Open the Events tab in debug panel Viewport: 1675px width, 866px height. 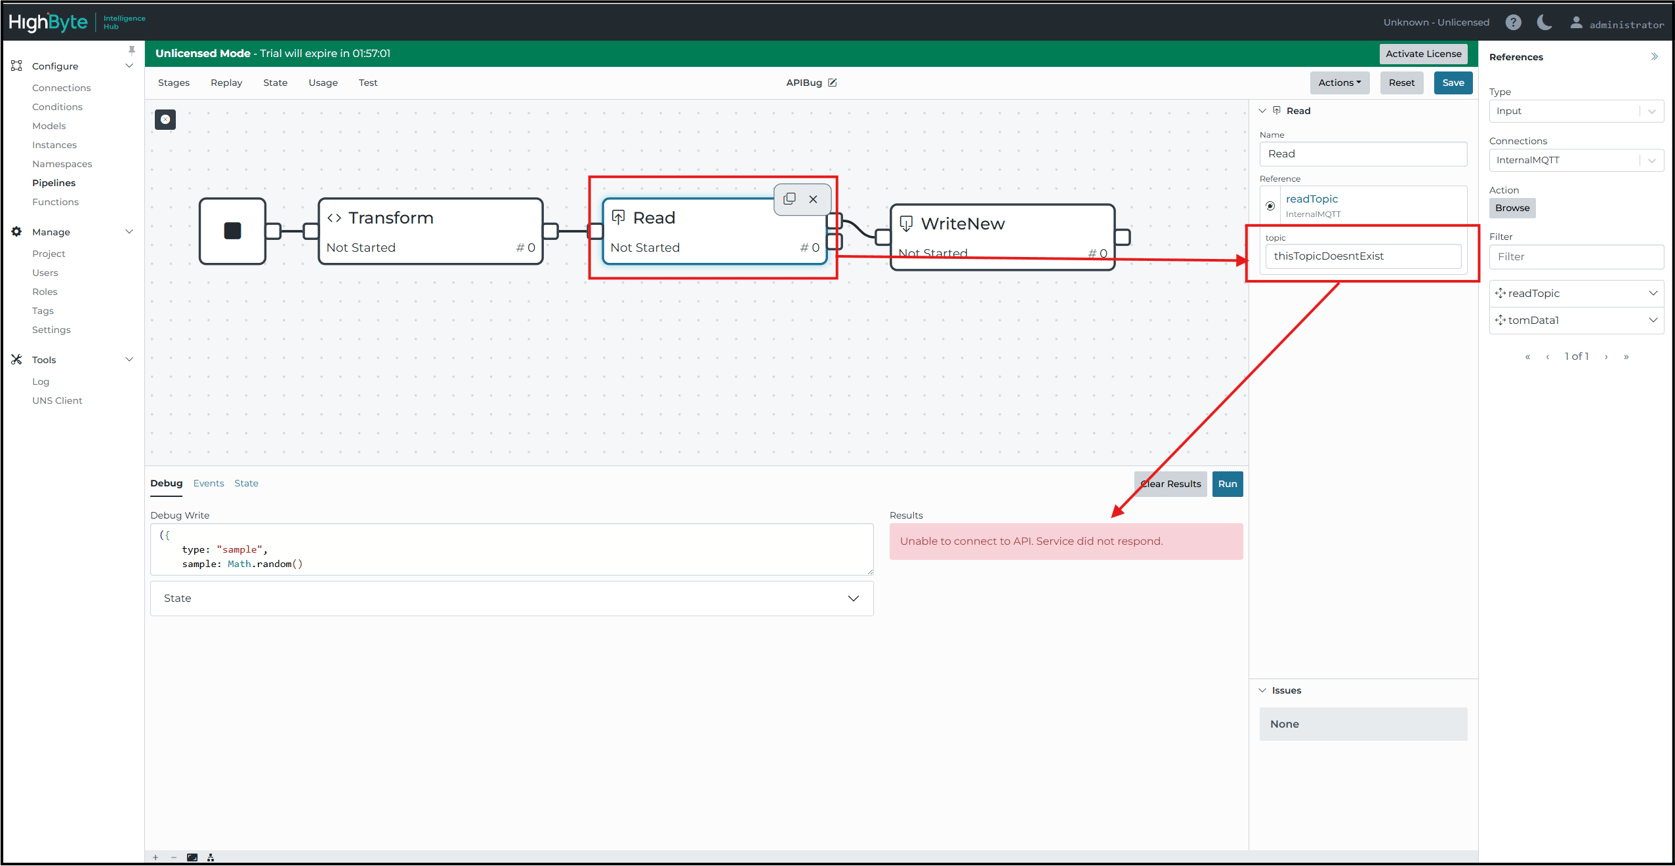point(208,483)
